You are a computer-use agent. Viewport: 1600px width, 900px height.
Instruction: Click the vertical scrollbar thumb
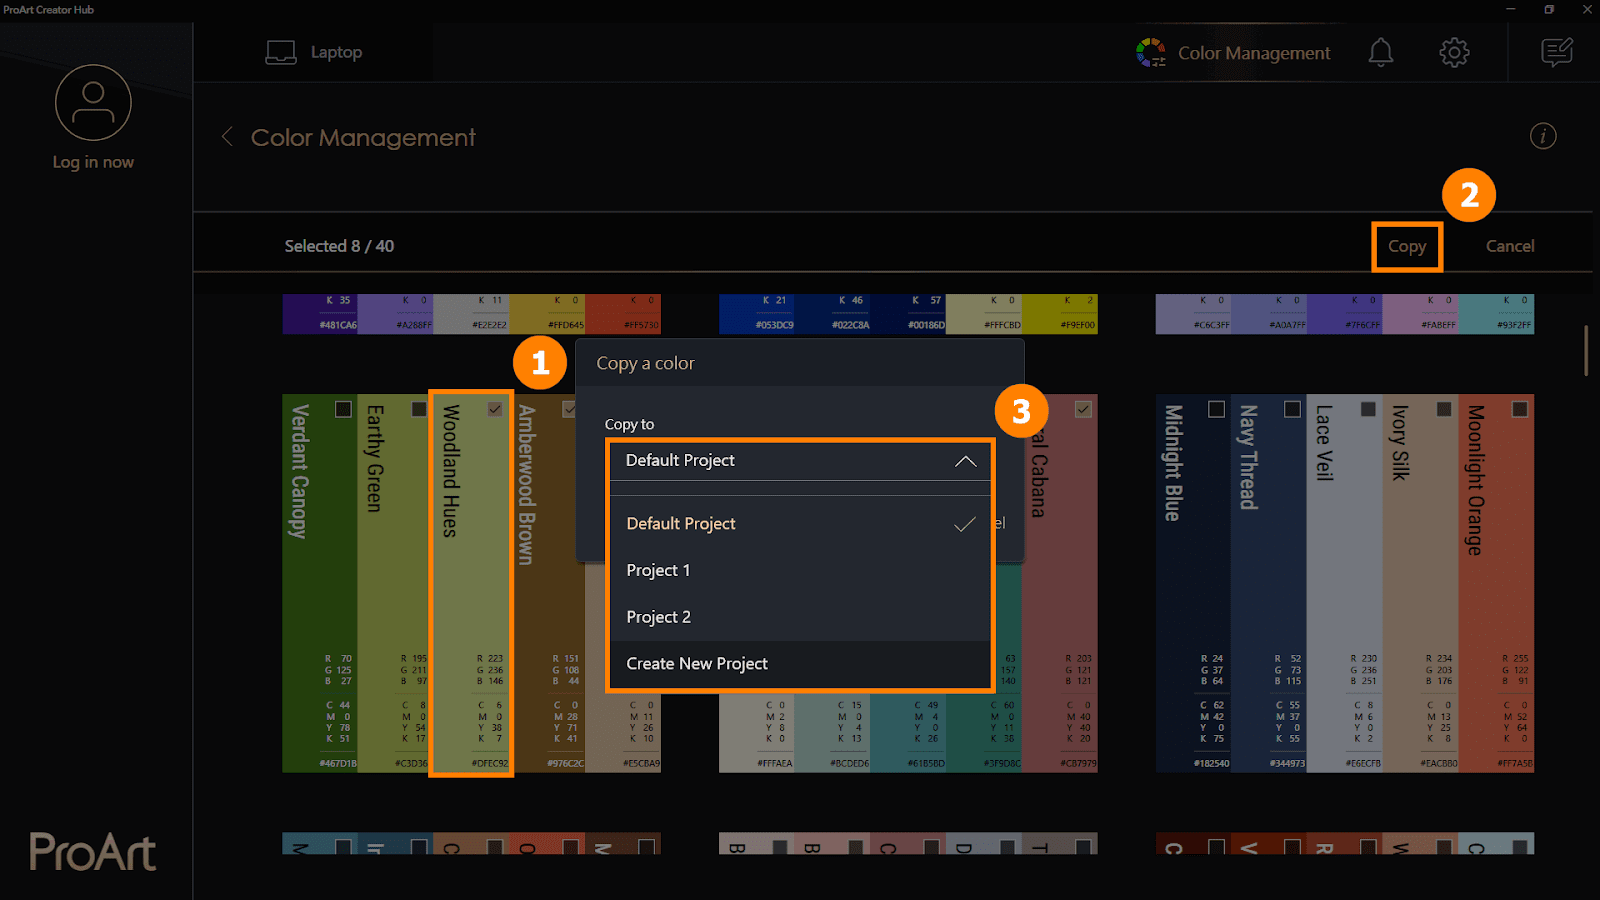[x=1586, y=350]
